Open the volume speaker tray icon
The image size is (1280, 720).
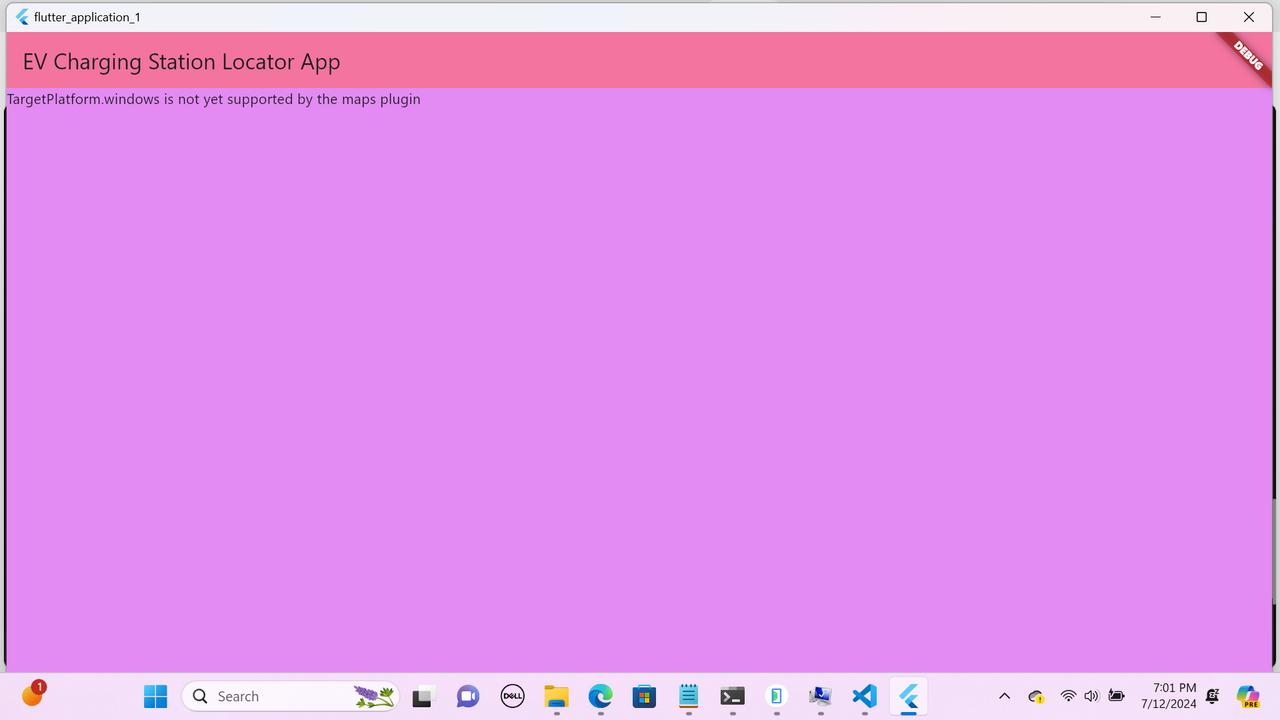pyautogui.click(x=1091, y=696)
